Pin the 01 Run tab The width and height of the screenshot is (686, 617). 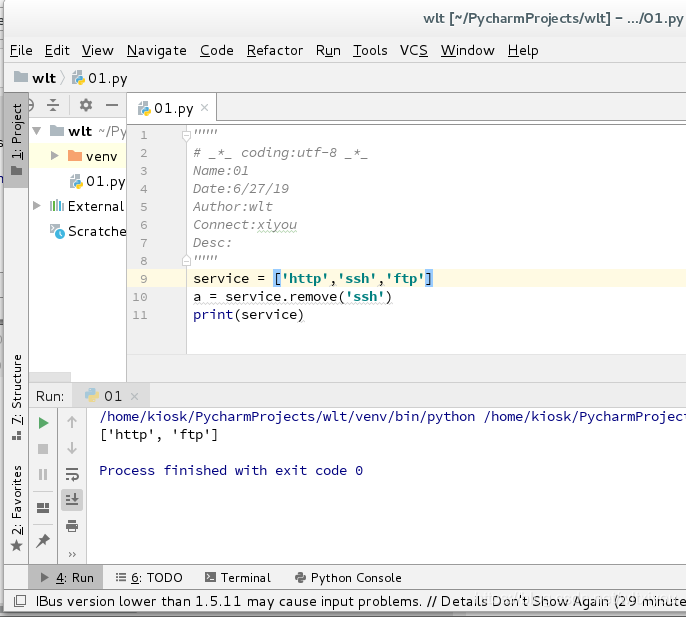43,540
